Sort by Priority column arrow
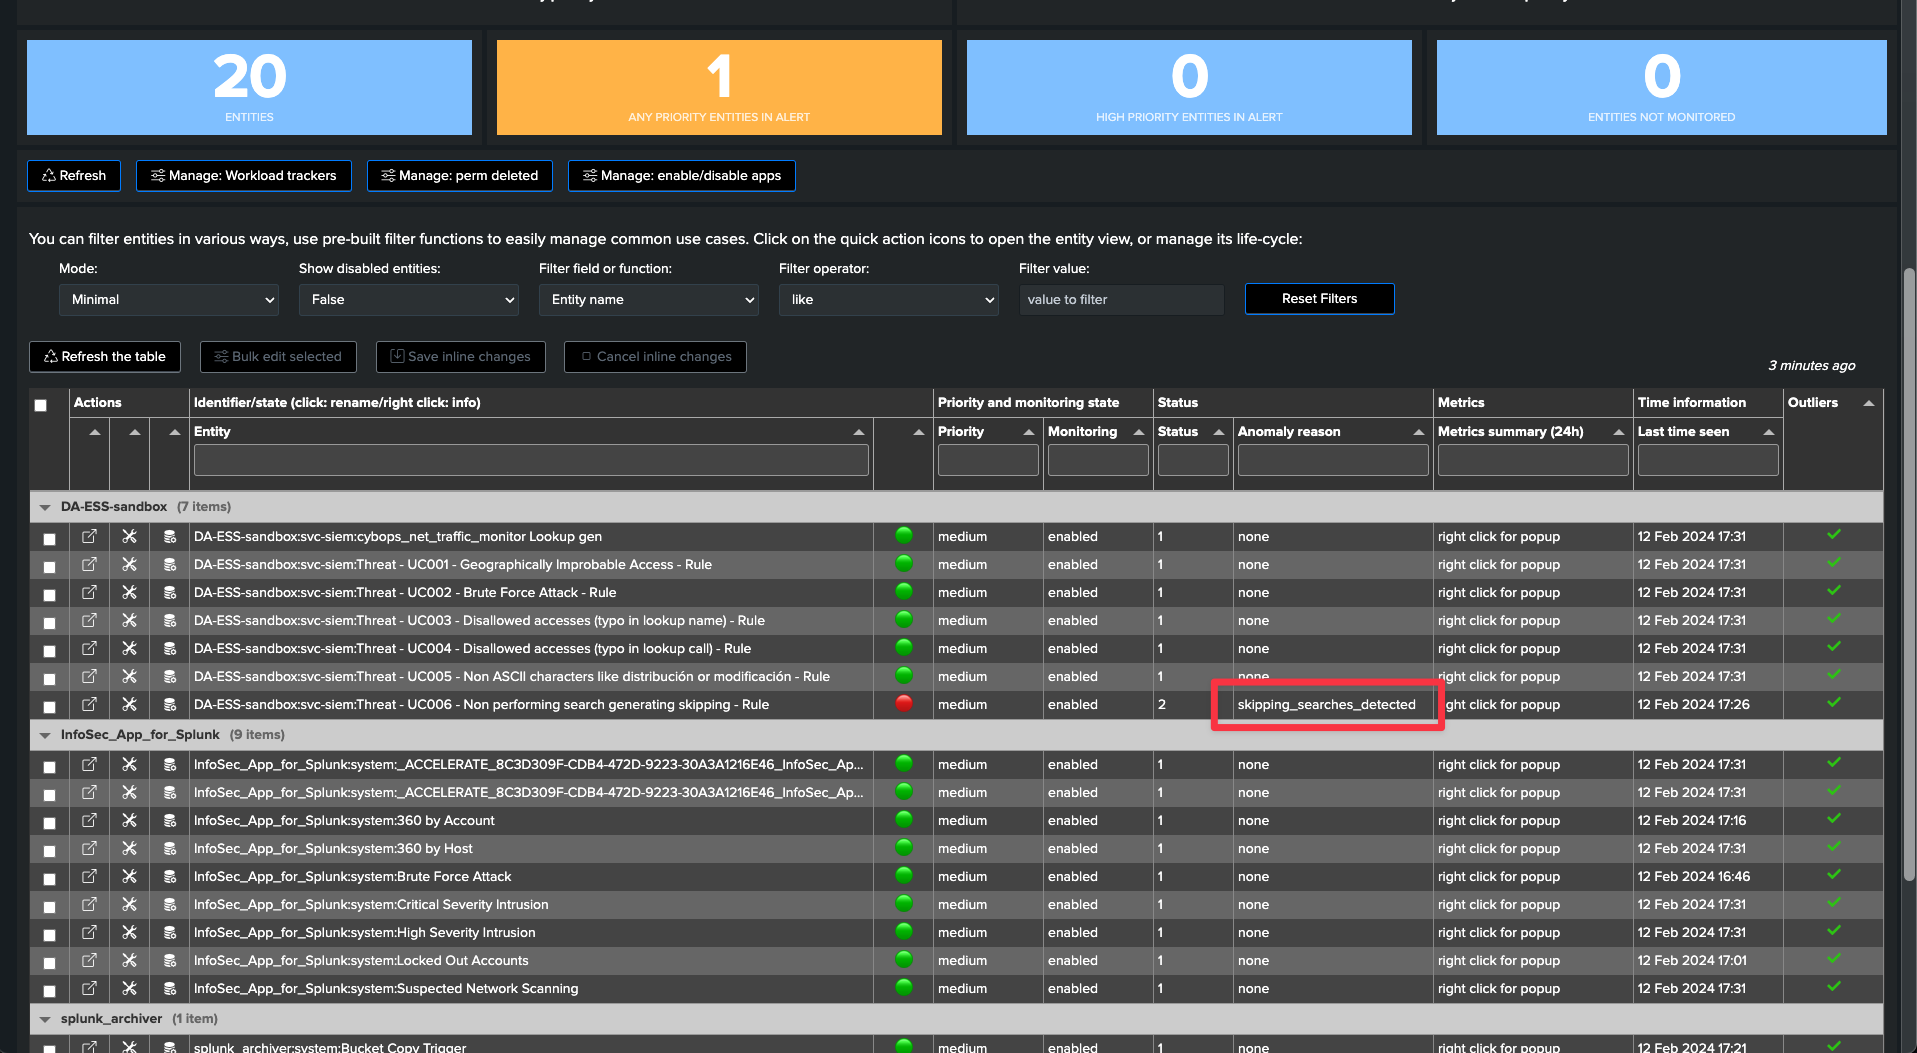 click(x=1028, y=432)
